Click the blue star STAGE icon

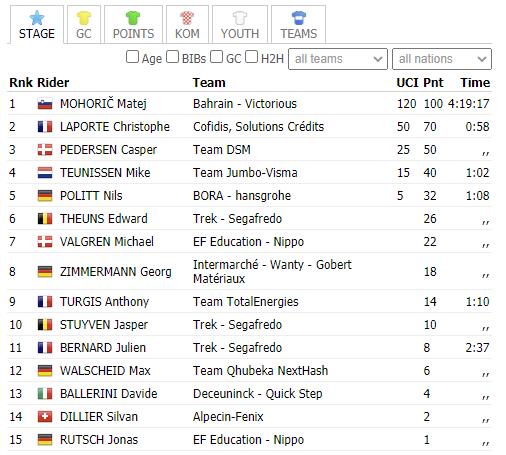(x=37, y=18)
